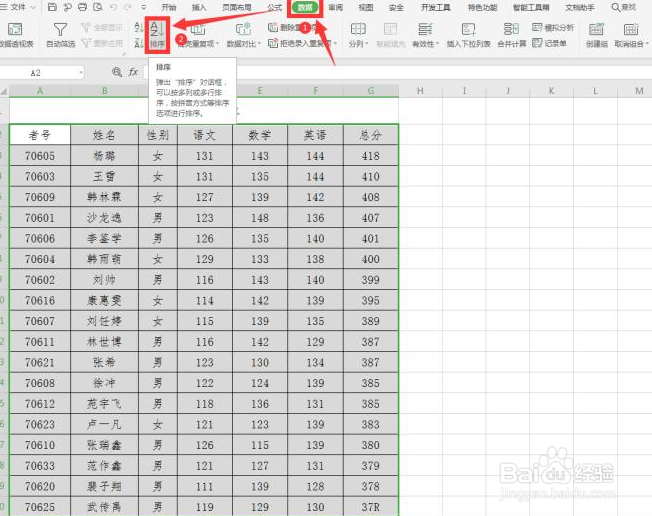Open 记录单 record form
652x516 pixels.
[549, 43]
